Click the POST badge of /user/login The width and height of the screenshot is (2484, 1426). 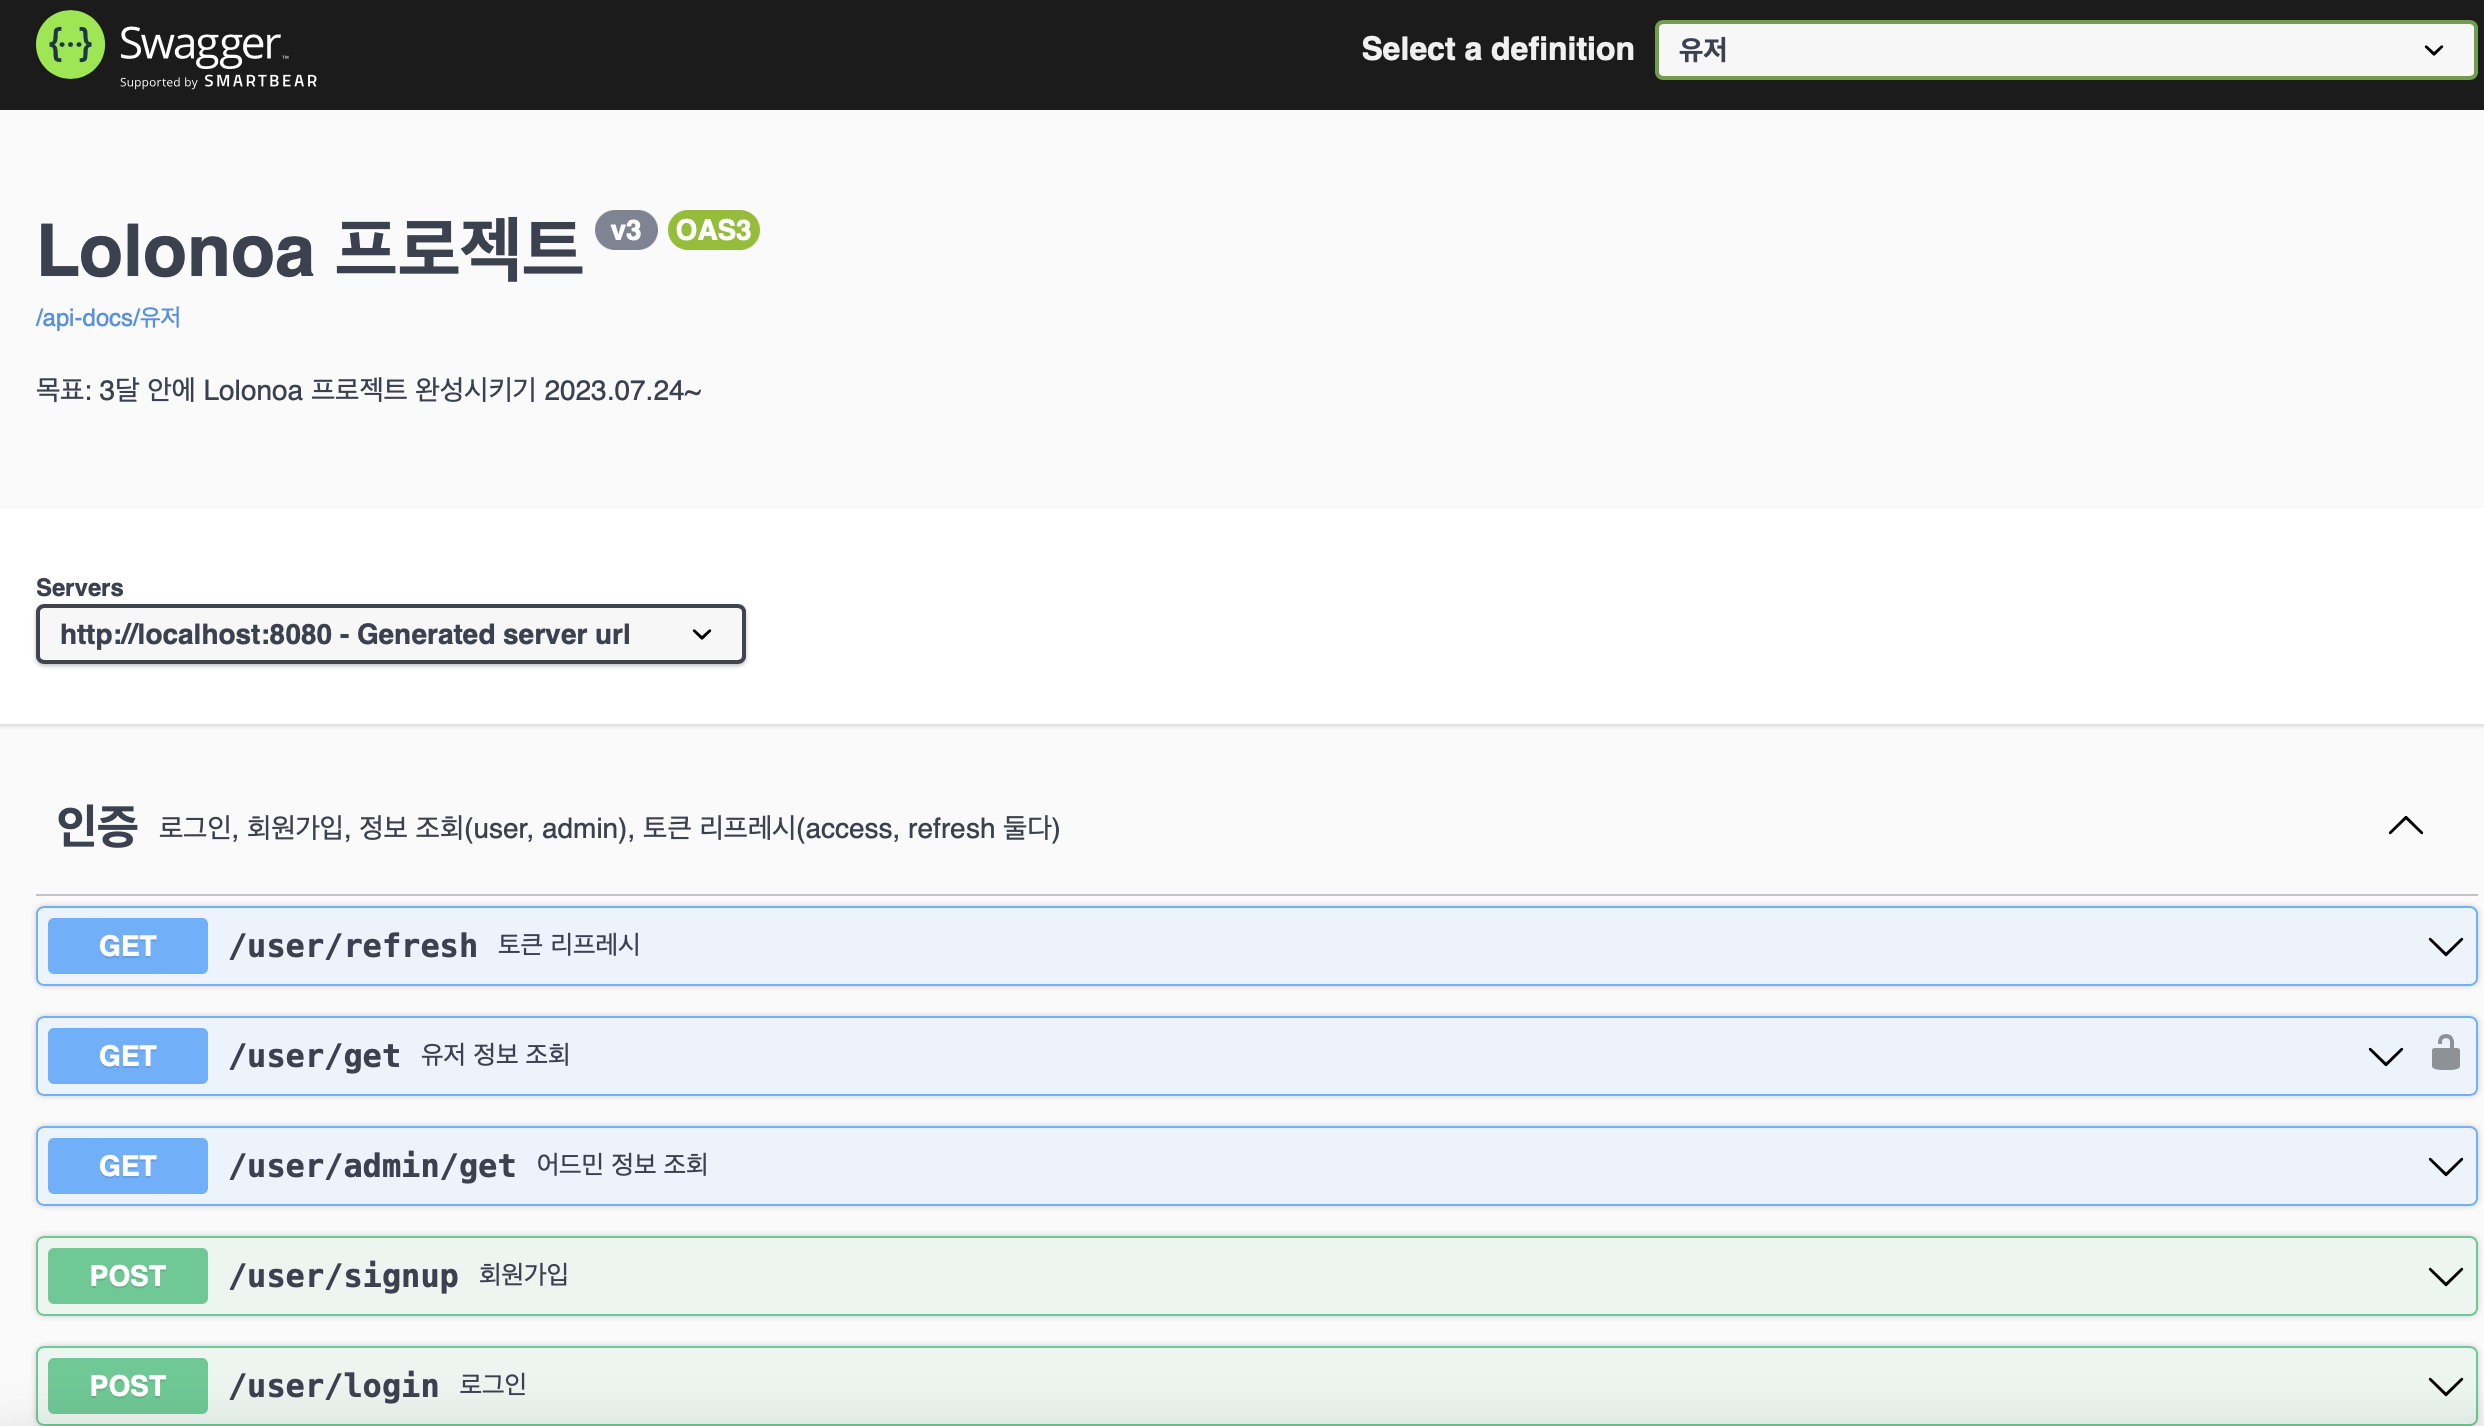128,1386
